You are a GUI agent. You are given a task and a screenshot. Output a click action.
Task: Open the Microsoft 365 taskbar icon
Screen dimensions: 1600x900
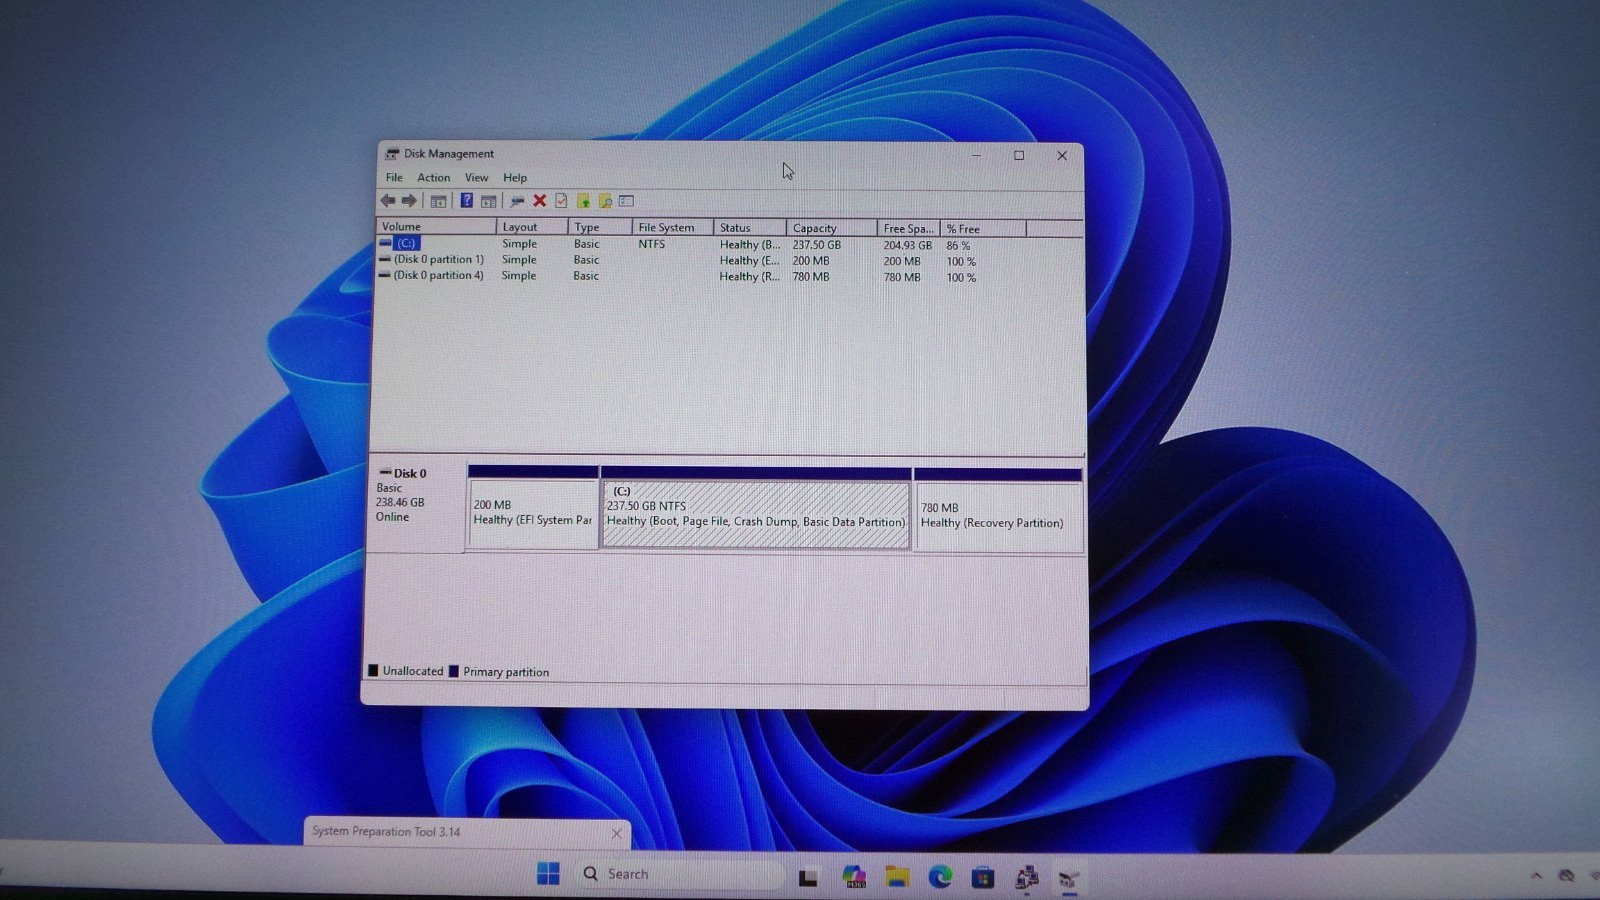coord(854,877)
